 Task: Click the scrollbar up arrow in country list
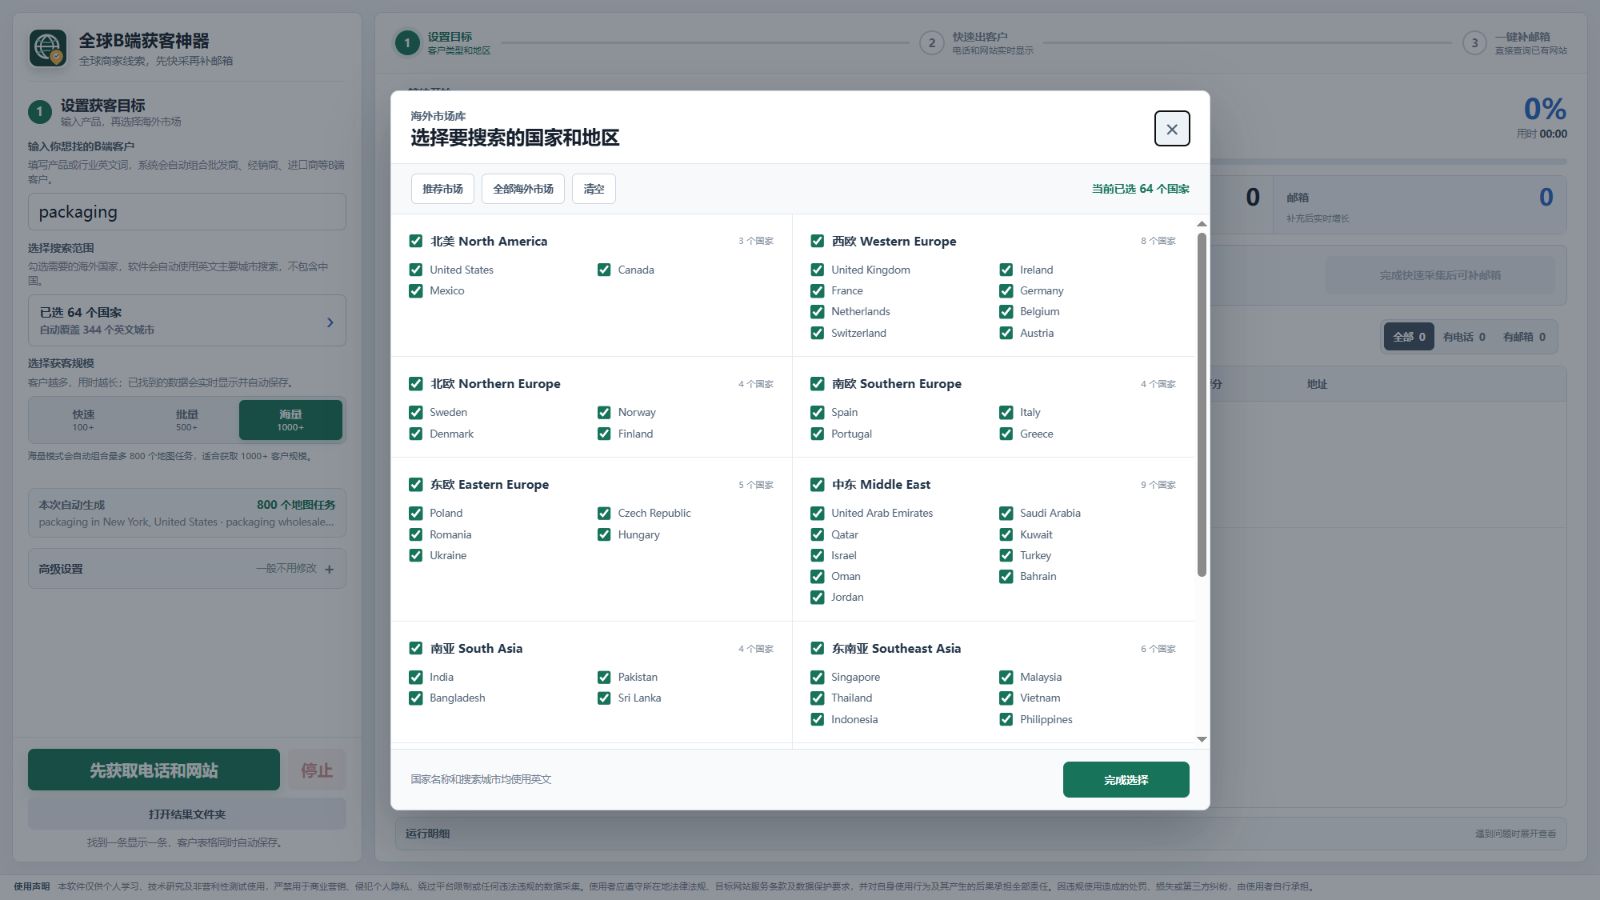pos(1202,224)
